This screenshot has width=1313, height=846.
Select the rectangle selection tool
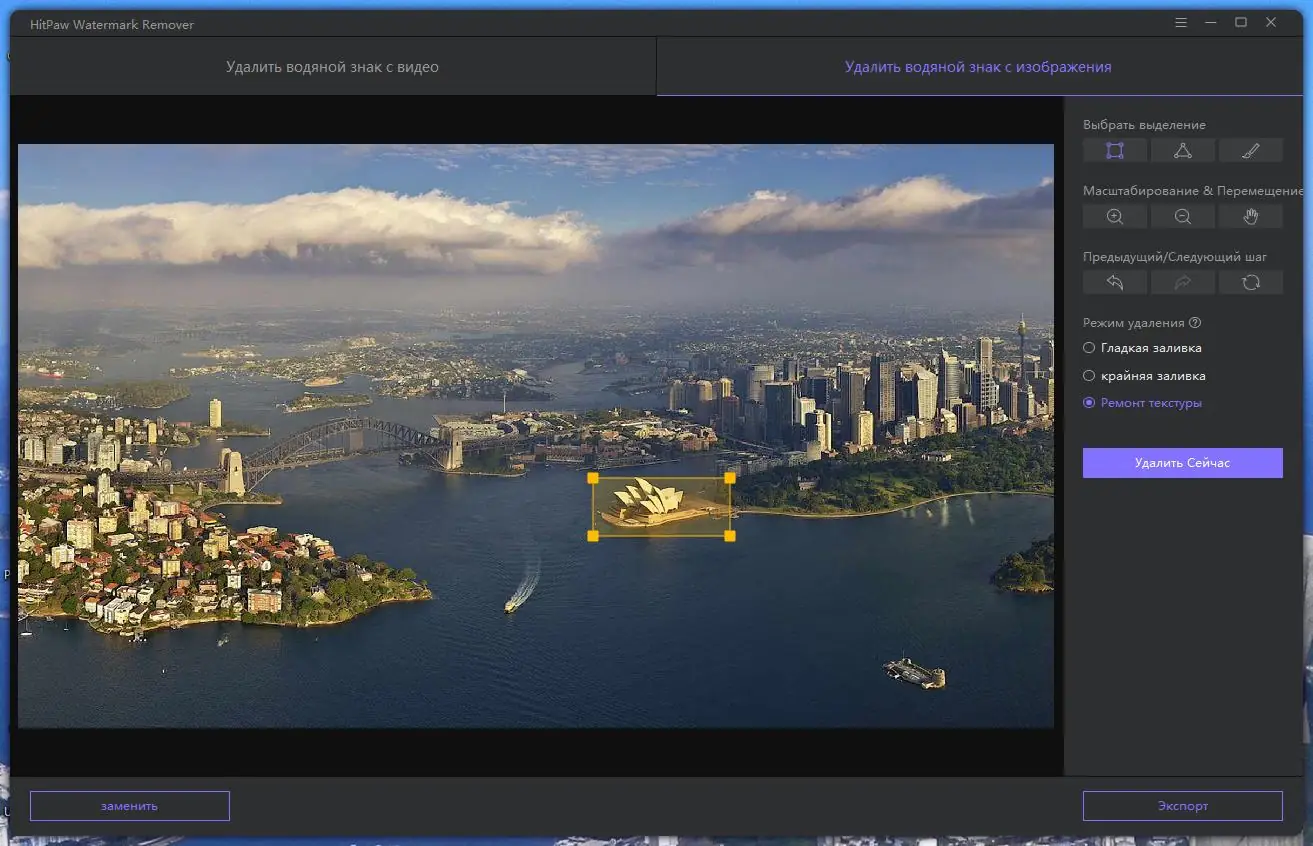click(x=1115, y=151)
